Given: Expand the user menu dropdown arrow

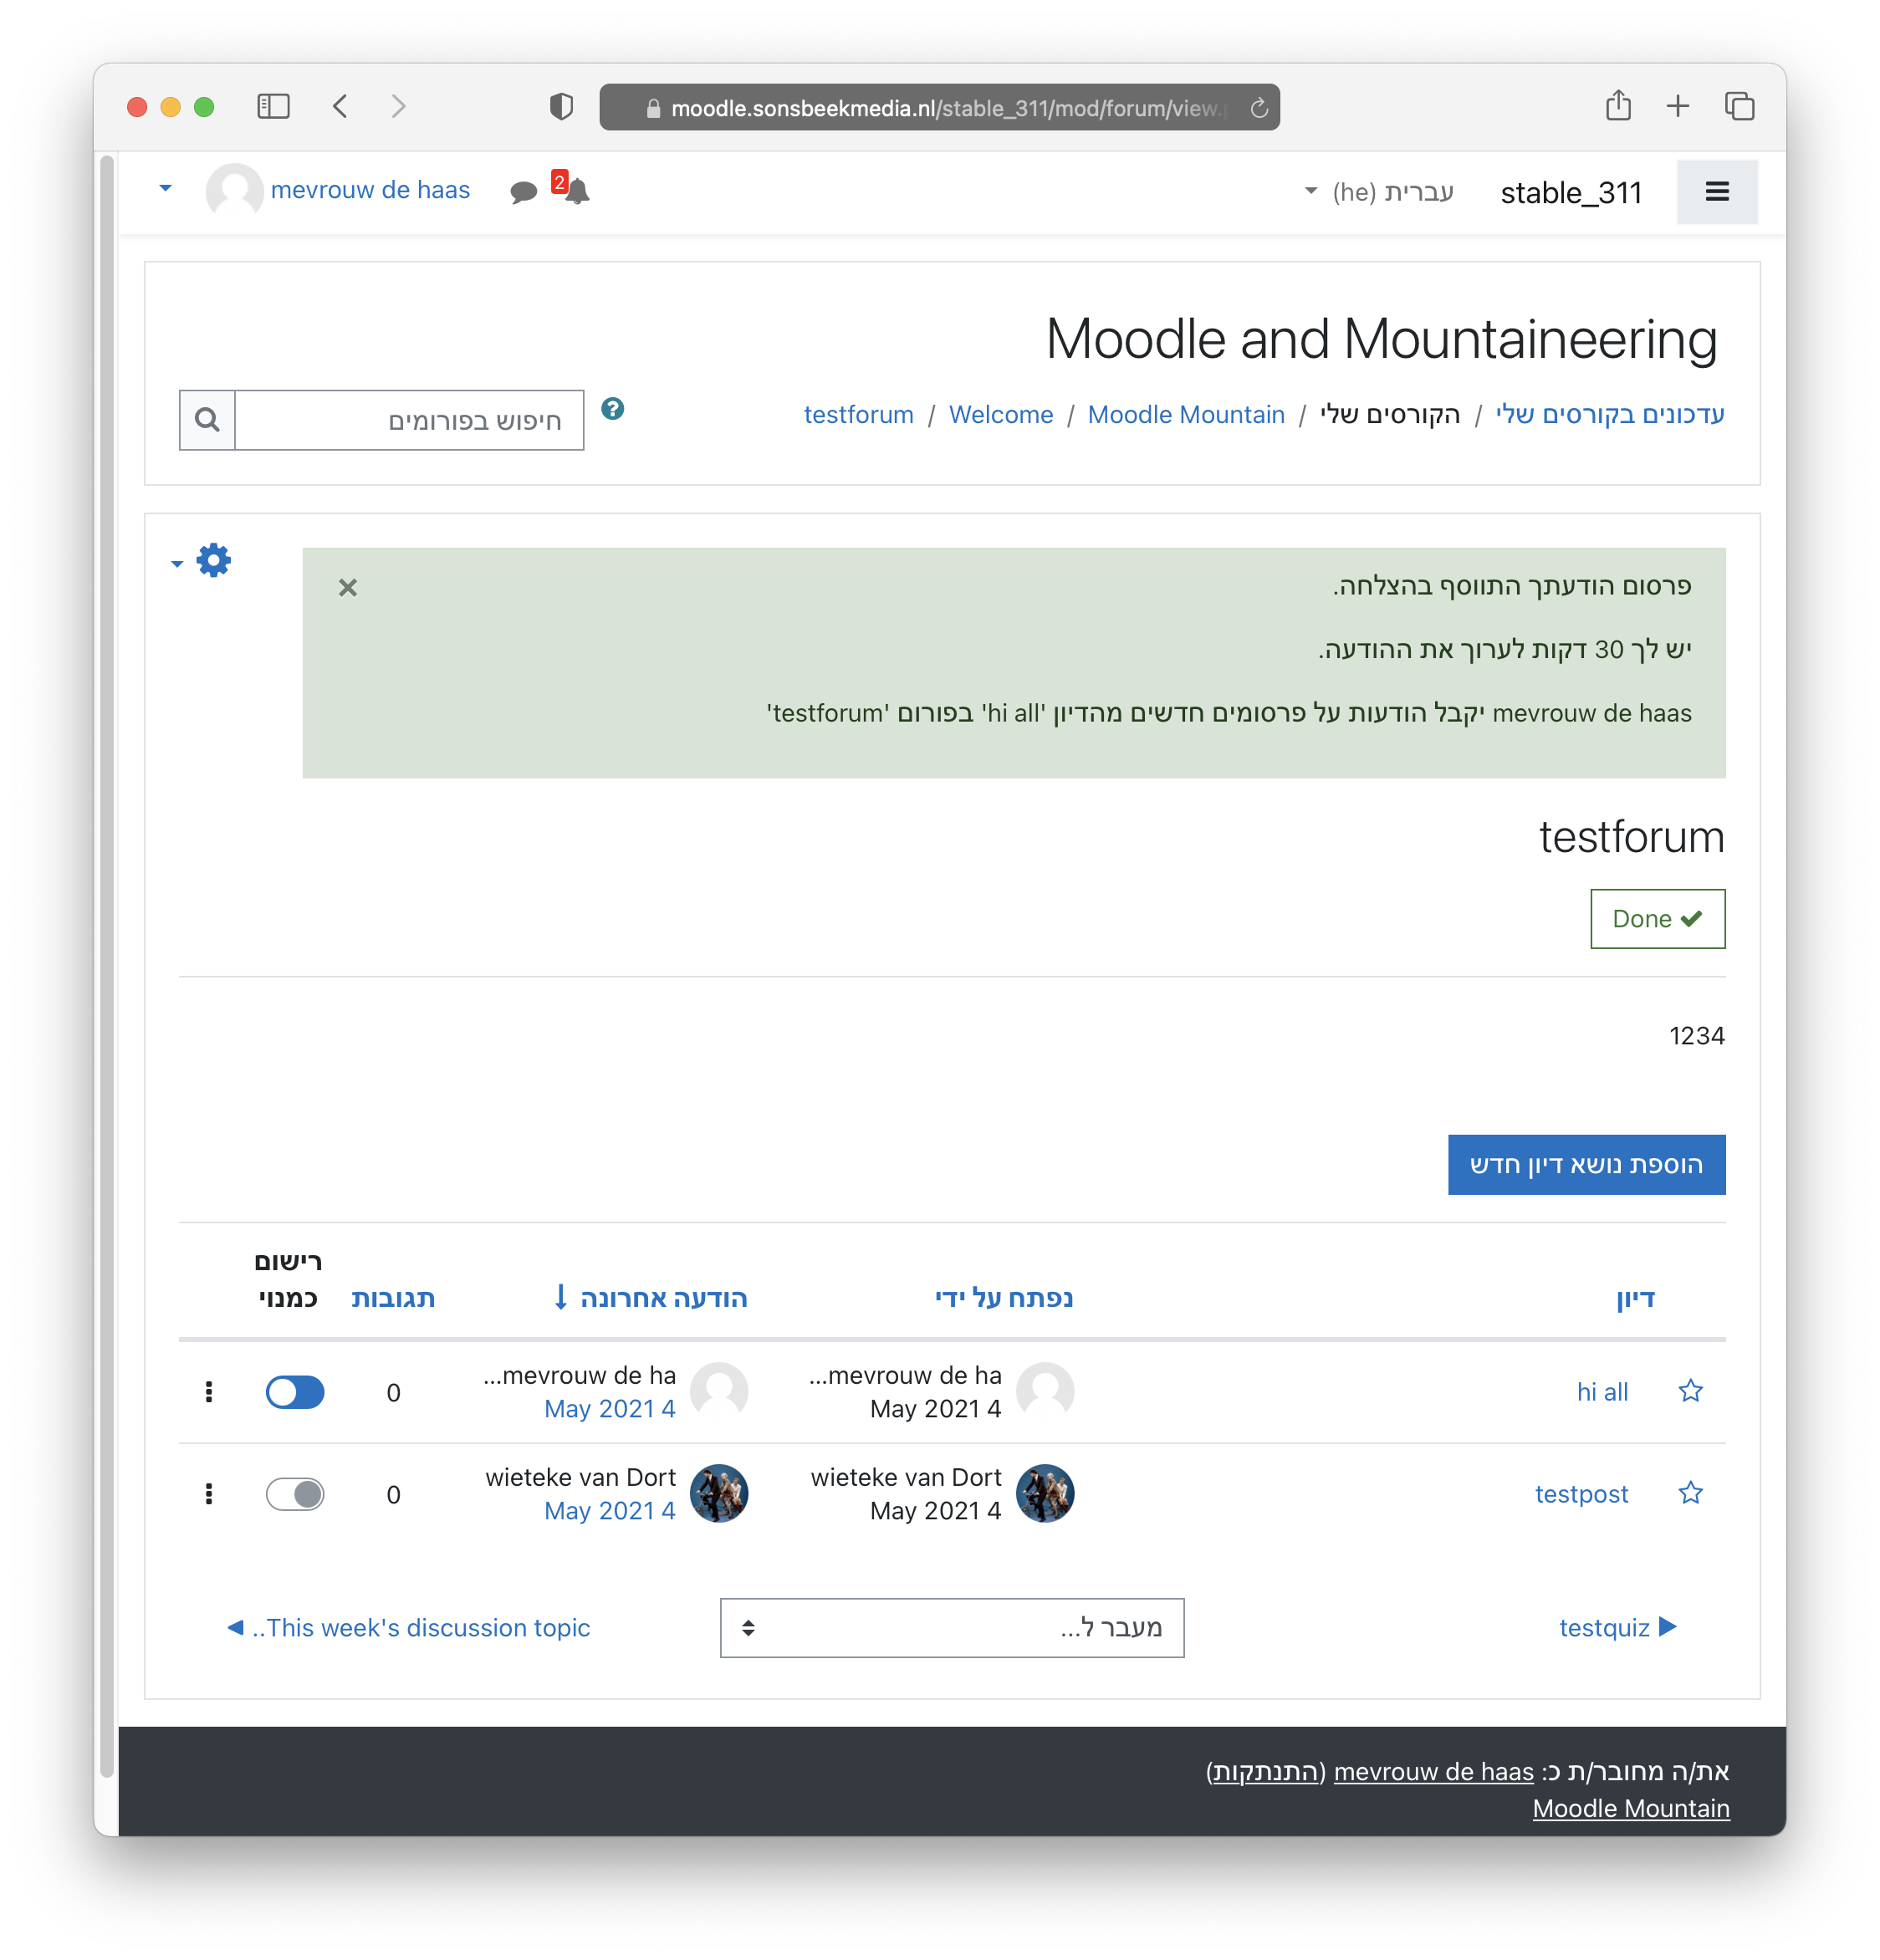Looking at the screenshot, I should 165,188.
